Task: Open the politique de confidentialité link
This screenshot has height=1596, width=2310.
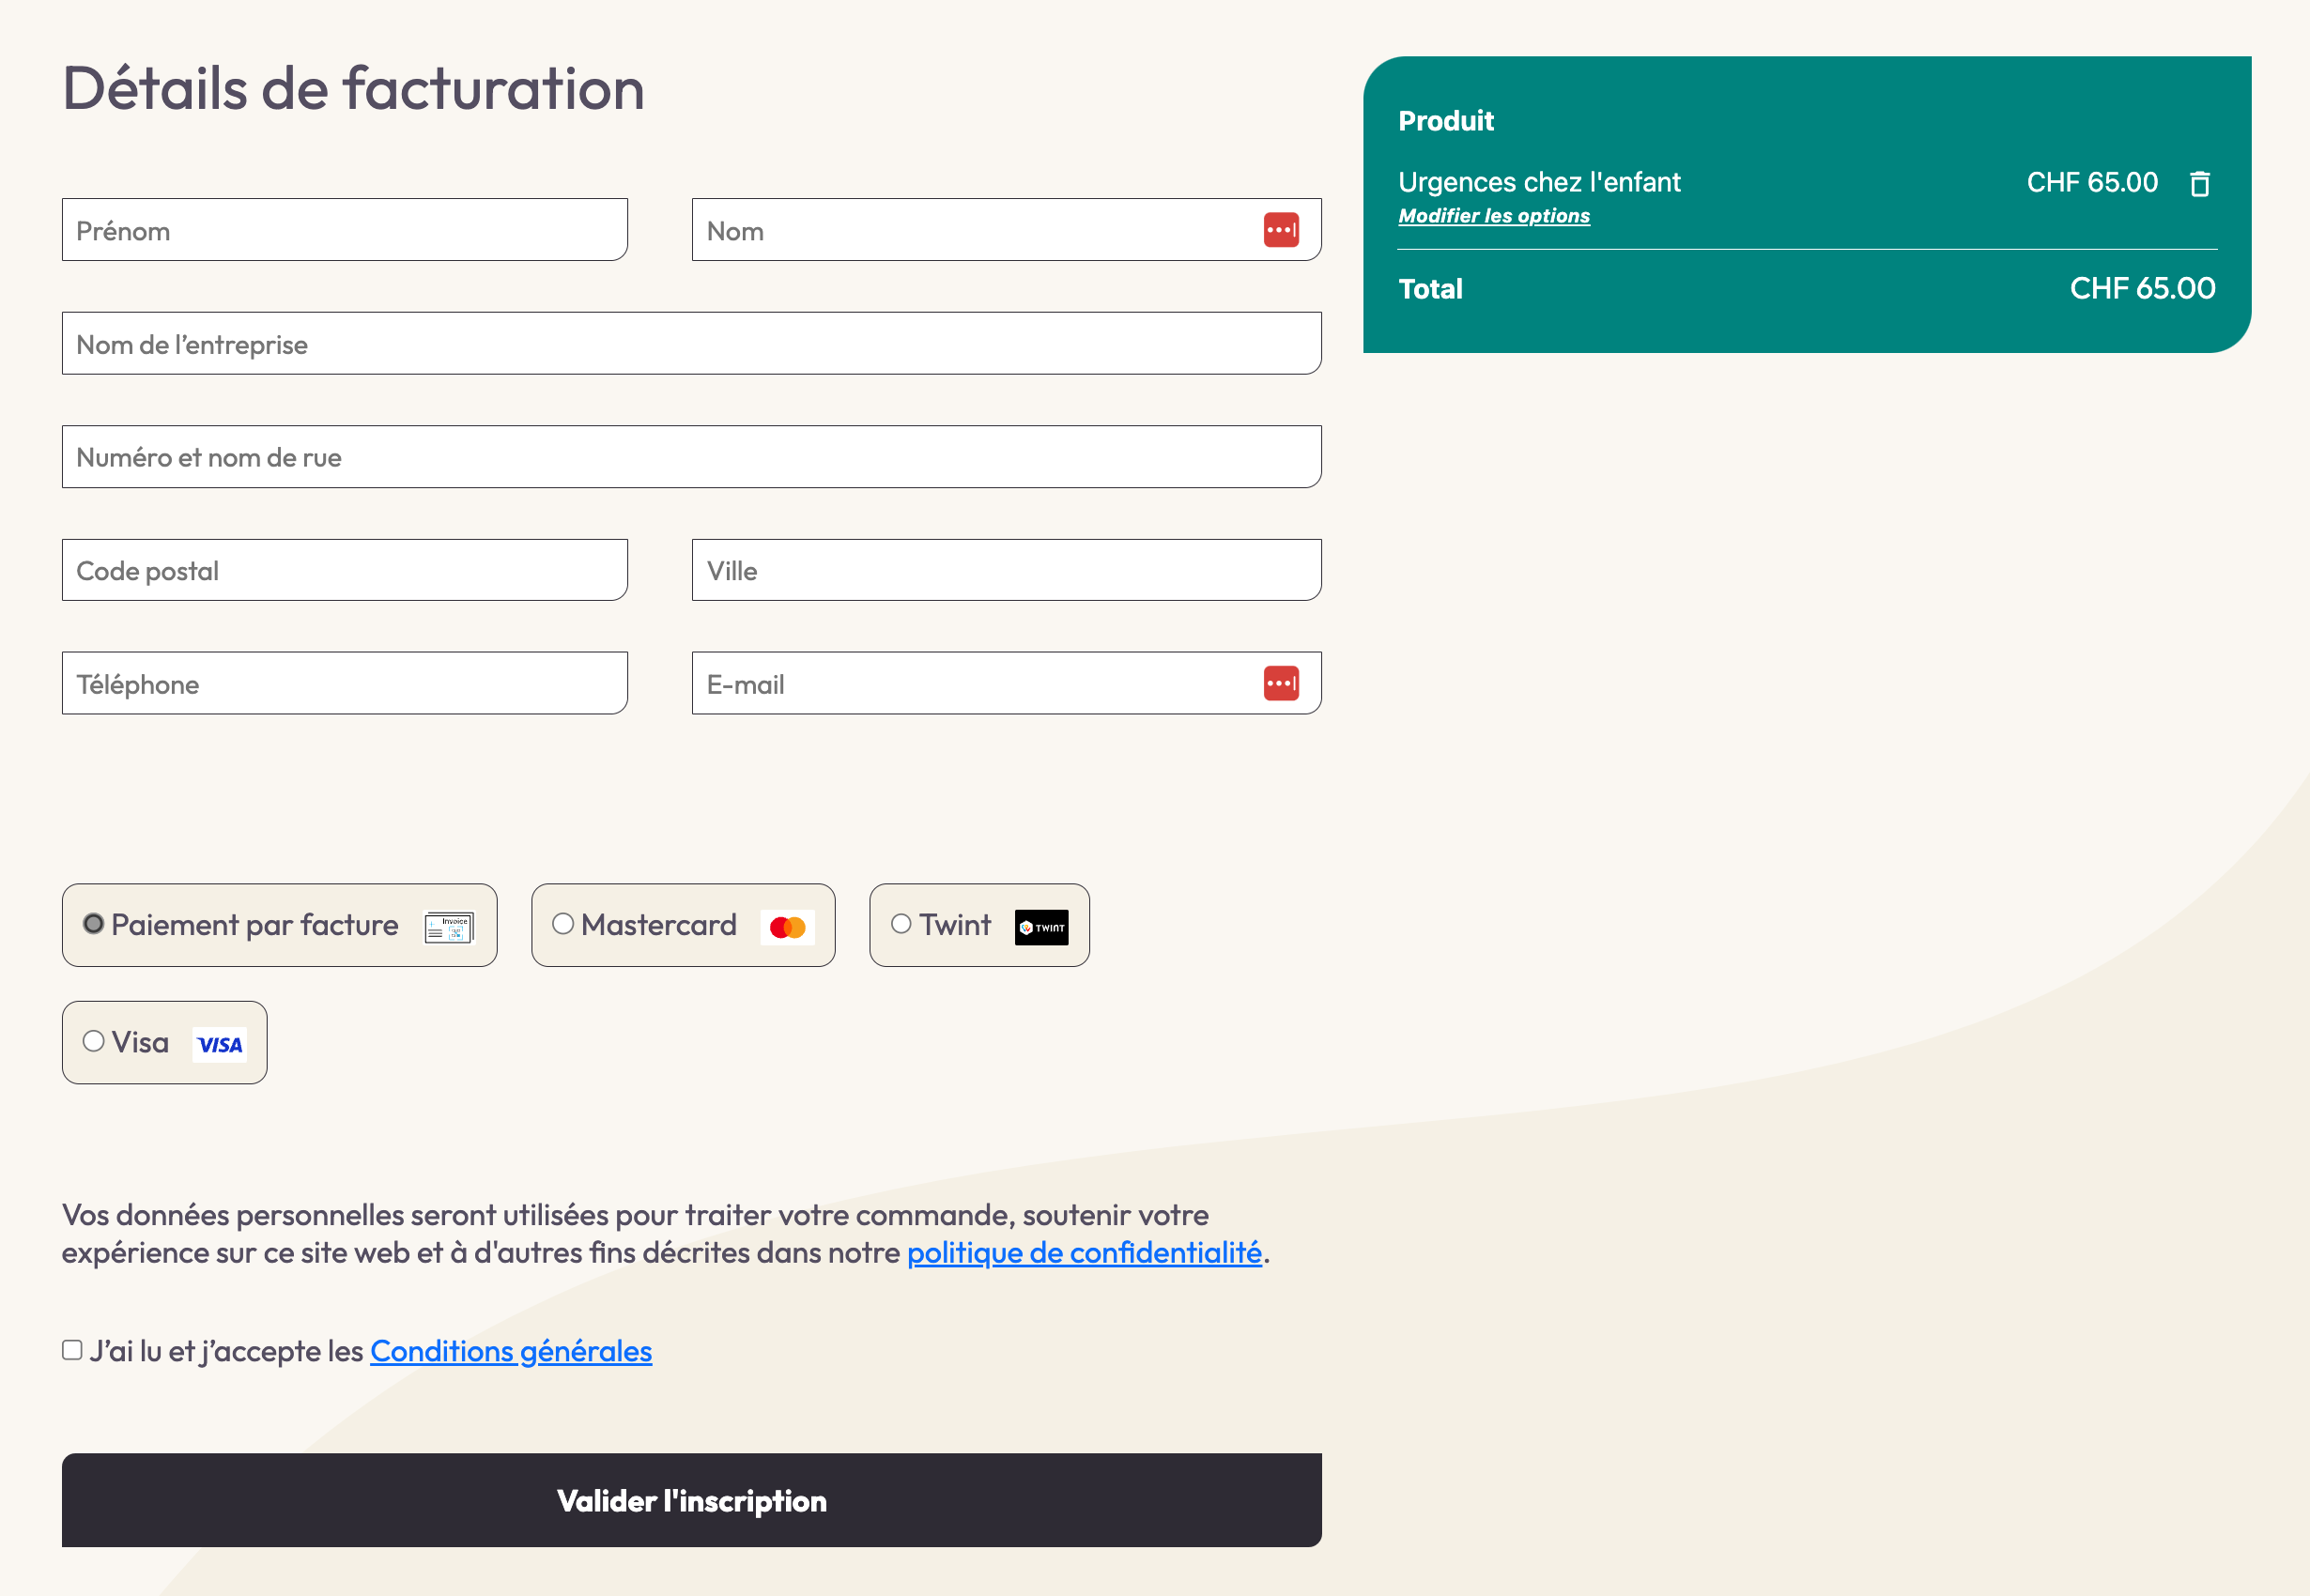Action: pyautogui.click(x=1084, y=1253)
